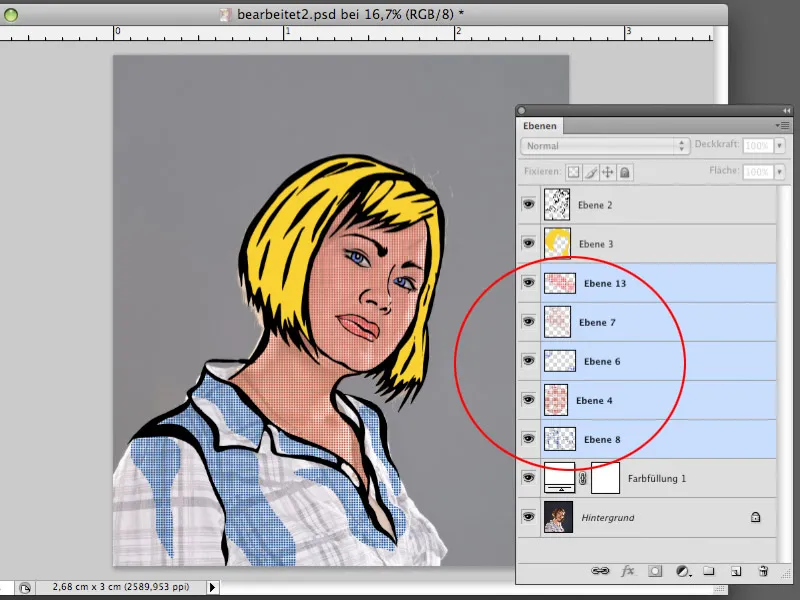Collapse the panel with double-arrow icon

point(786,110)
